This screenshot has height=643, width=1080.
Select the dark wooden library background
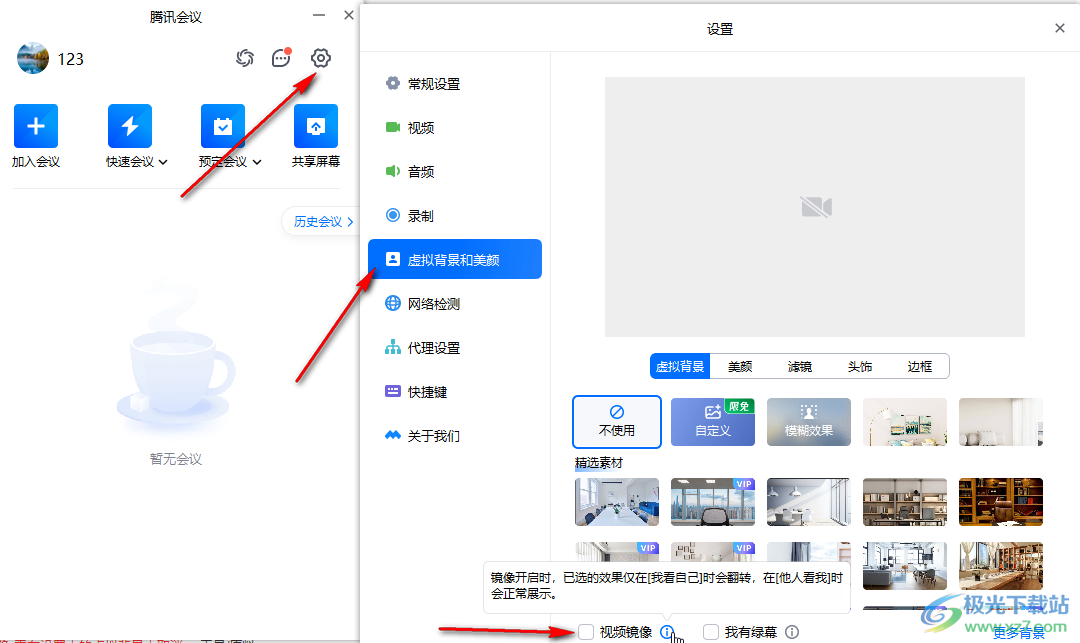click(x=1001, y=502)
